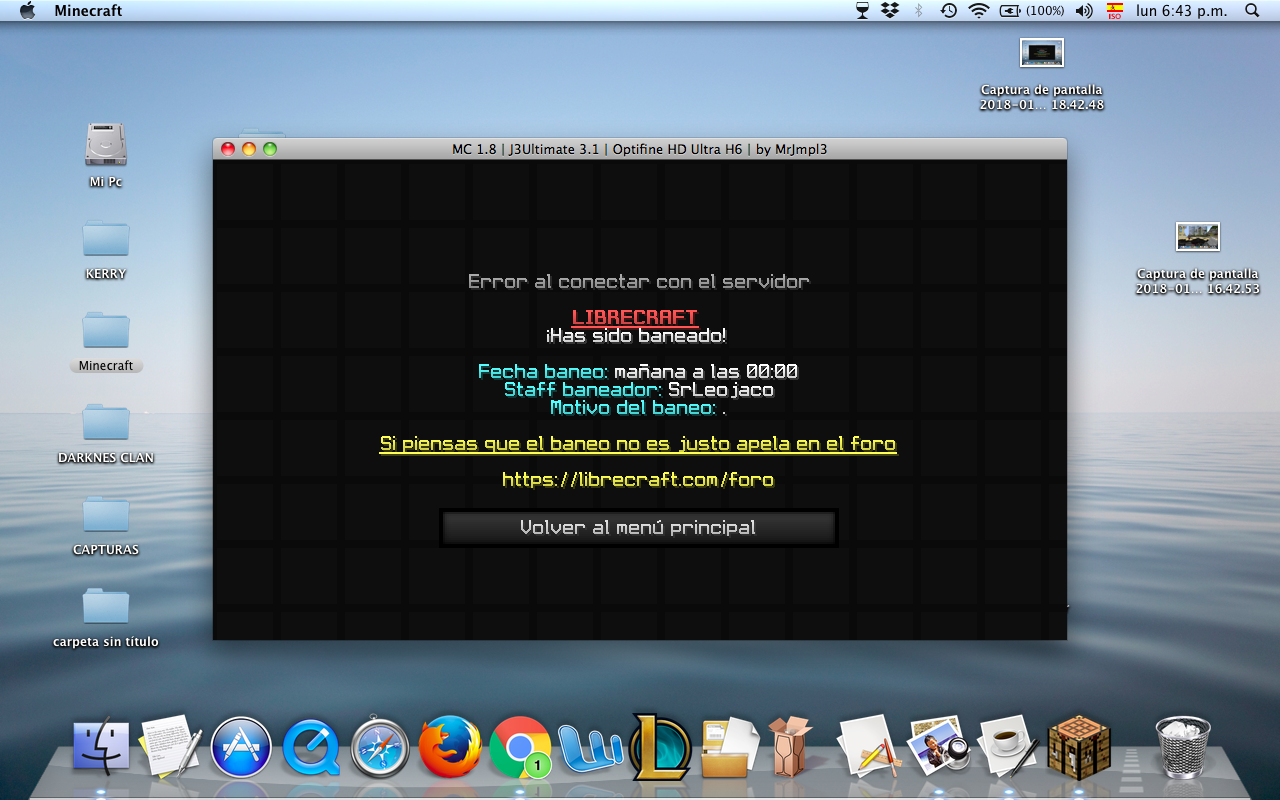Select screenshot file '18.42.48' on desktop
The height and width of the screenshot is (800, 1280).
click(x=1042, y=53)
